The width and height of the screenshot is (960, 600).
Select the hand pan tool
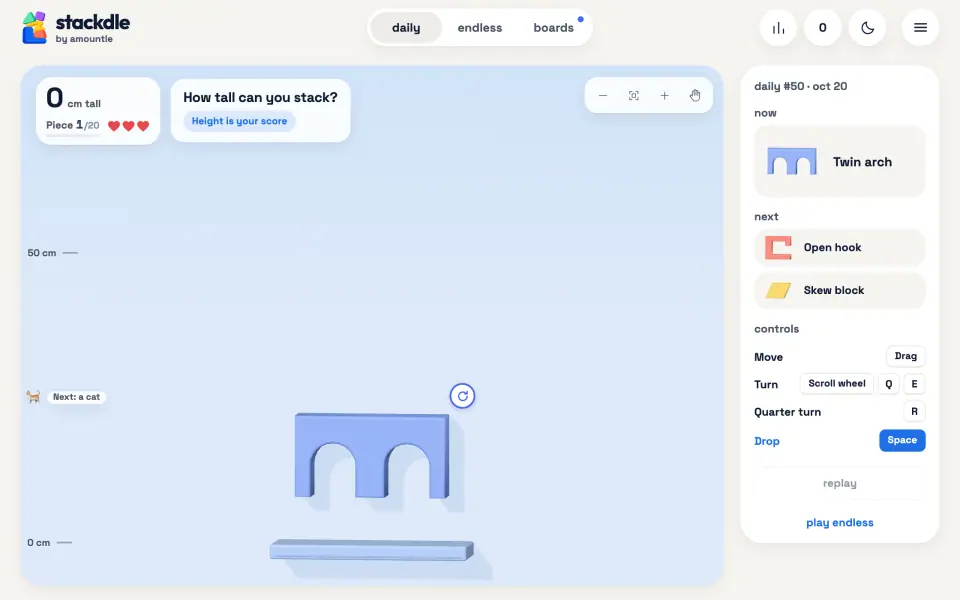(695, 96)
